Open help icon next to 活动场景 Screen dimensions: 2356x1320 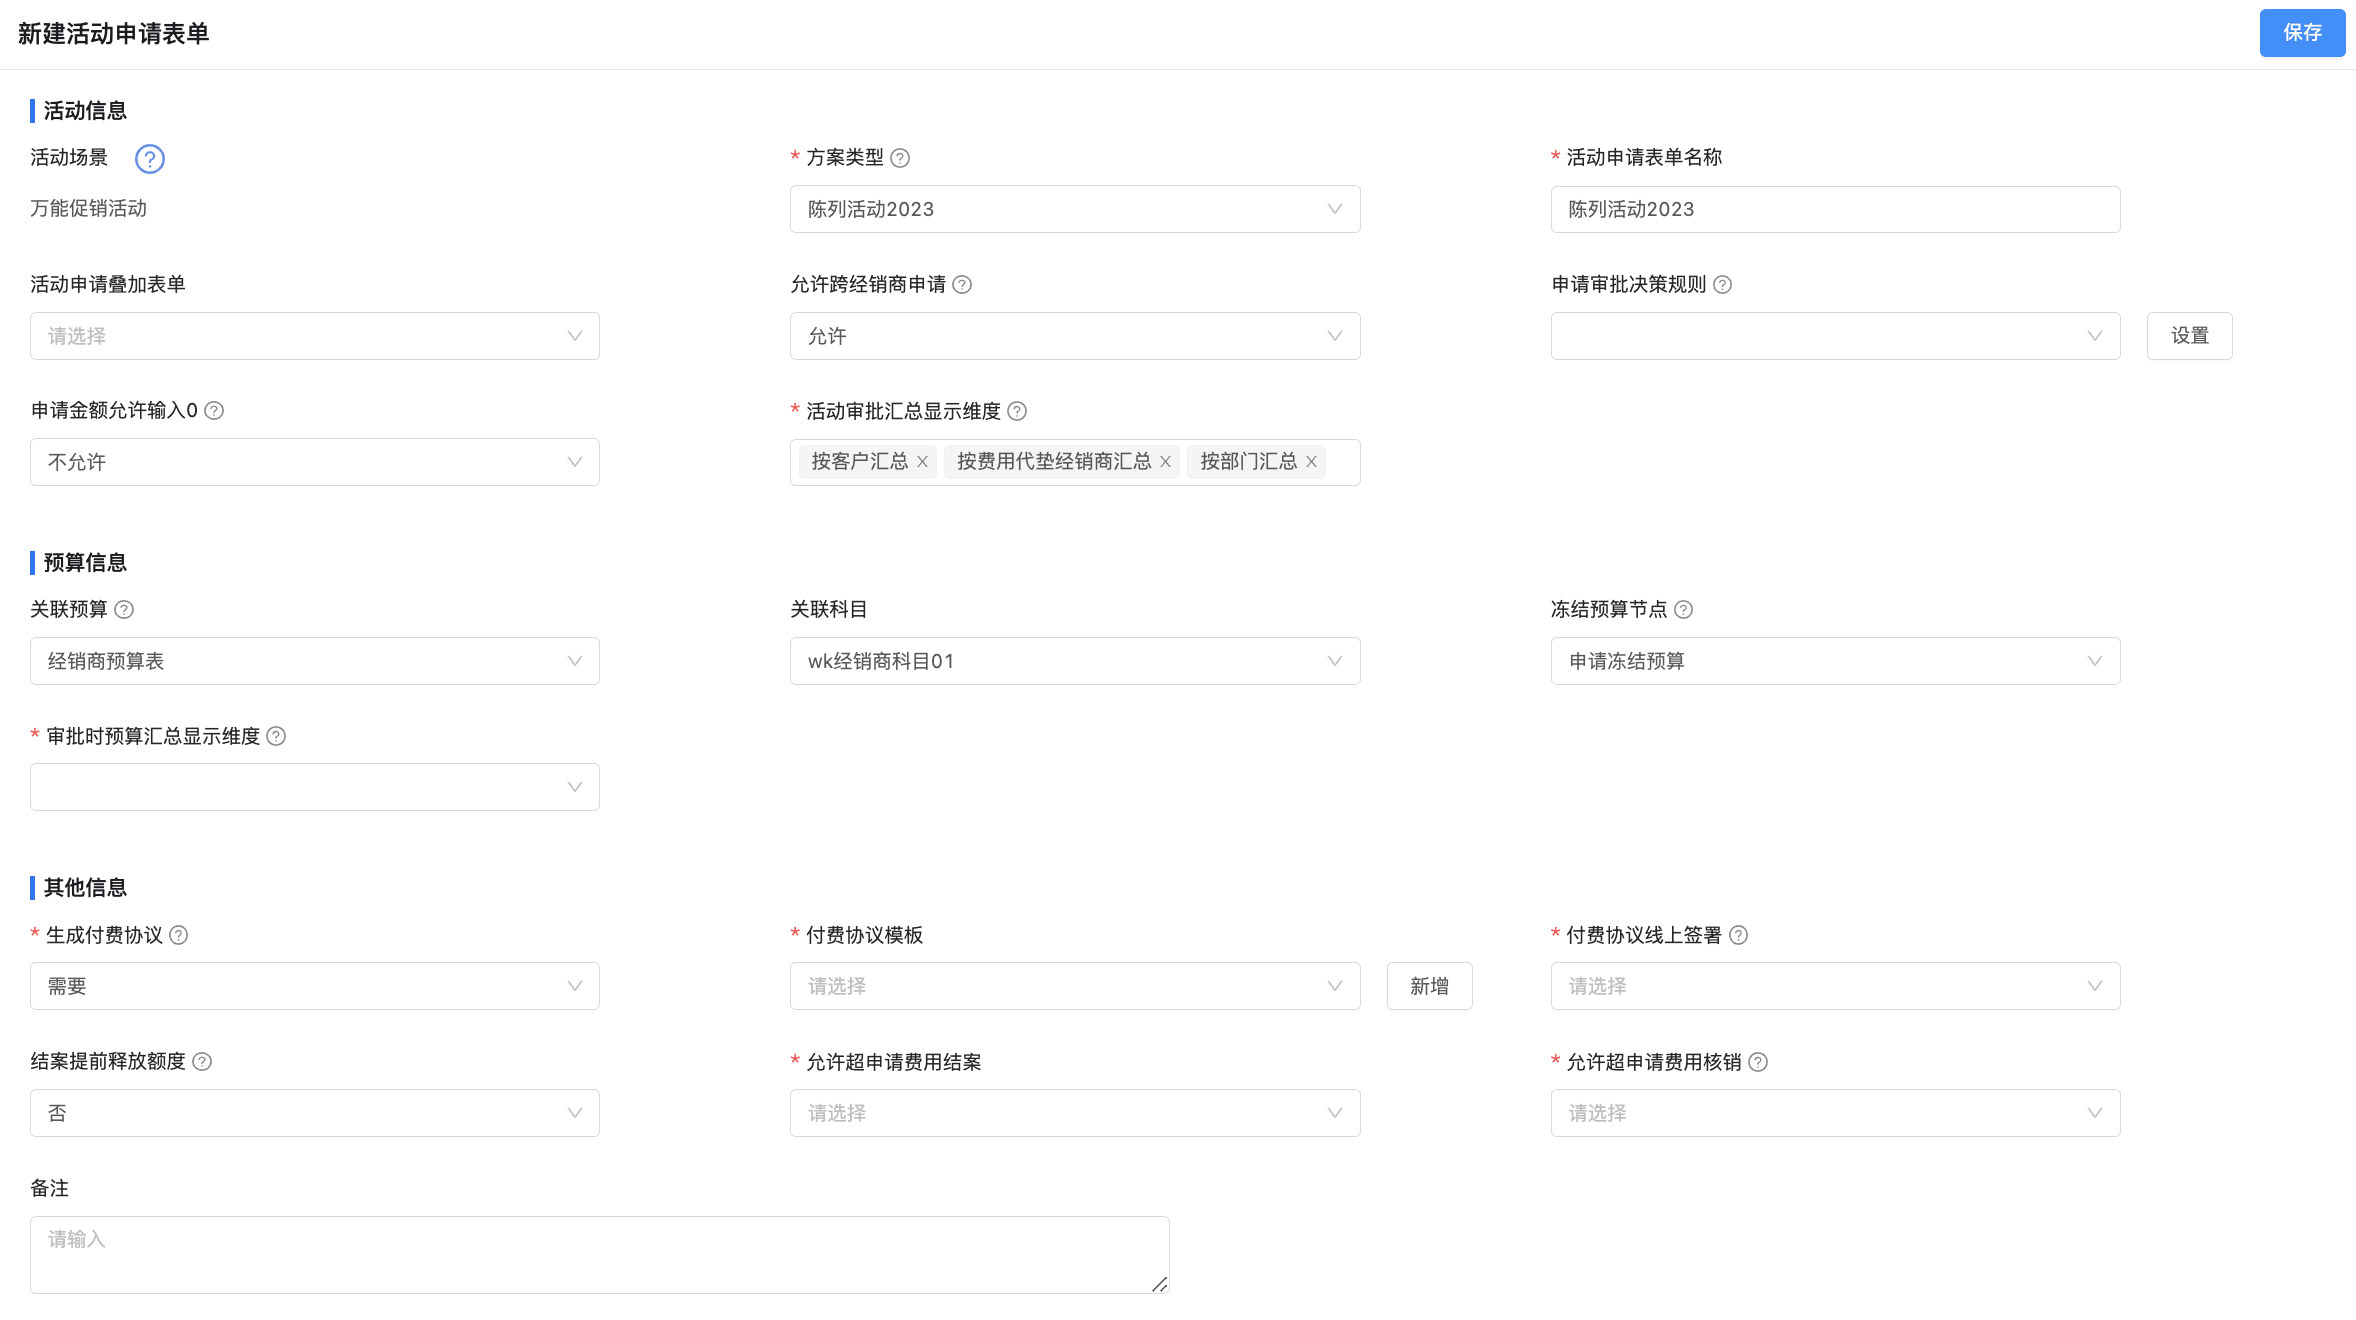[x=150, y=158]
